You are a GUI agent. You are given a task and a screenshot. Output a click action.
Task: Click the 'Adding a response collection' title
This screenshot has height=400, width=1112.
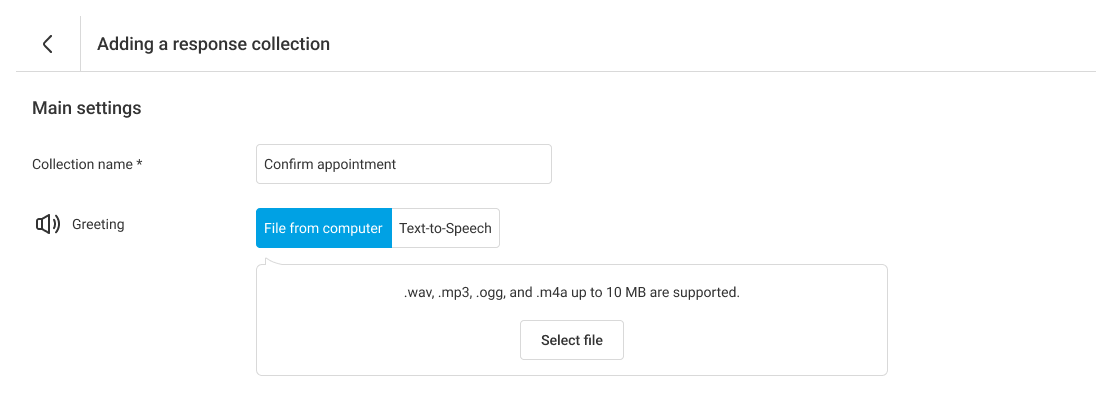[x=213, y=44]
